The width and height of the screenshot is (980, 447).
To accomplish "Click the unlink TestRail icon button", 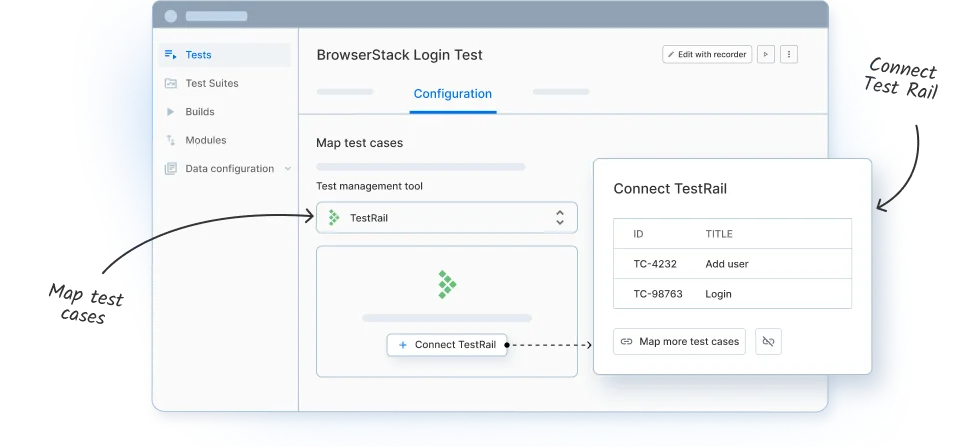I will tap(768, 341).
